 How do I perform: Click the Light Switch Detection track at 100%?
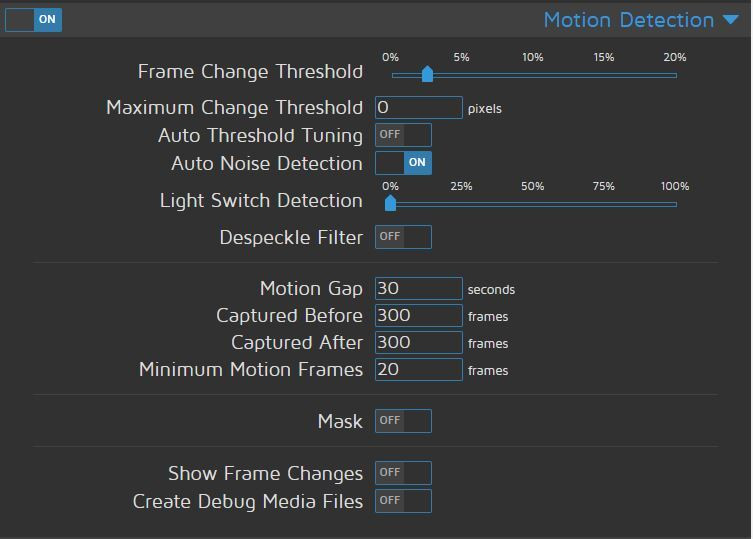click(675, 204)
